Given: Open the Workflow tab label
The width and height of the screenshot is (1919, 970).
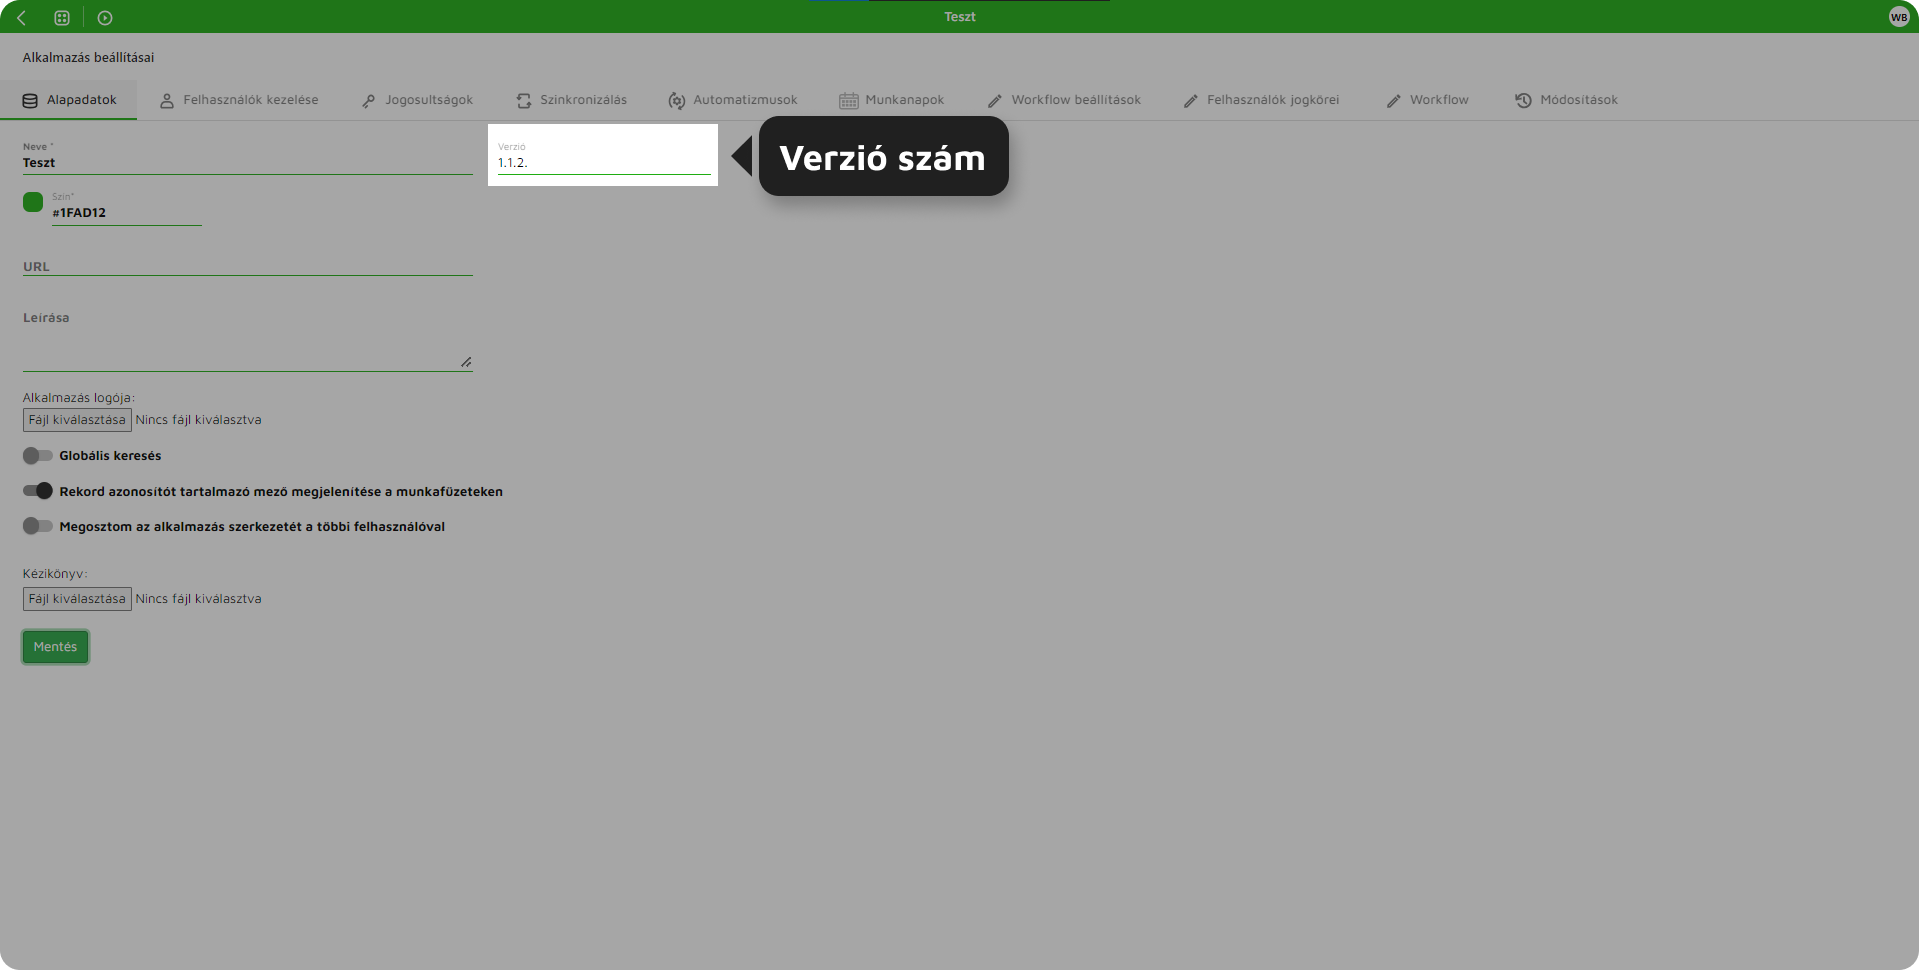Looking at the screenshot, I should pyautogui.click(x=1439, y=100).
